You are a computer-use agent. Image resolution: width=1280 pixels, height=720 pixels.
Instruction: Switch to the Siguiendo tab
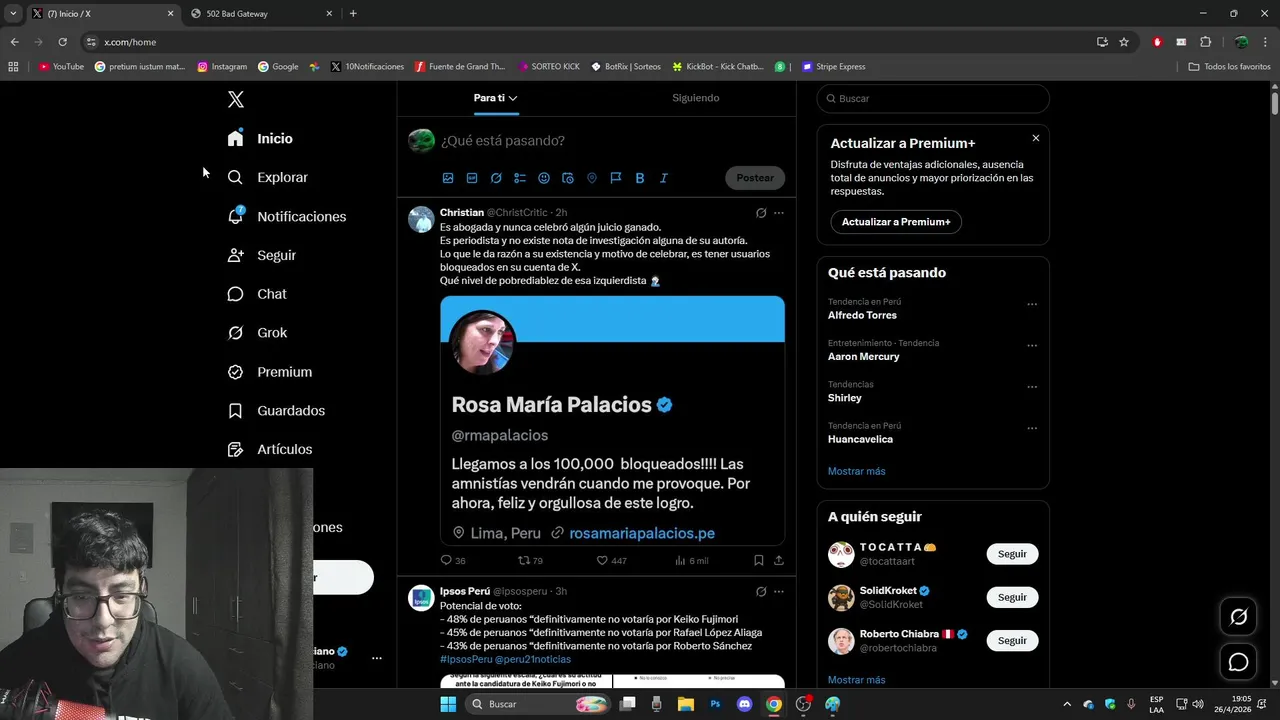point(696,98)
